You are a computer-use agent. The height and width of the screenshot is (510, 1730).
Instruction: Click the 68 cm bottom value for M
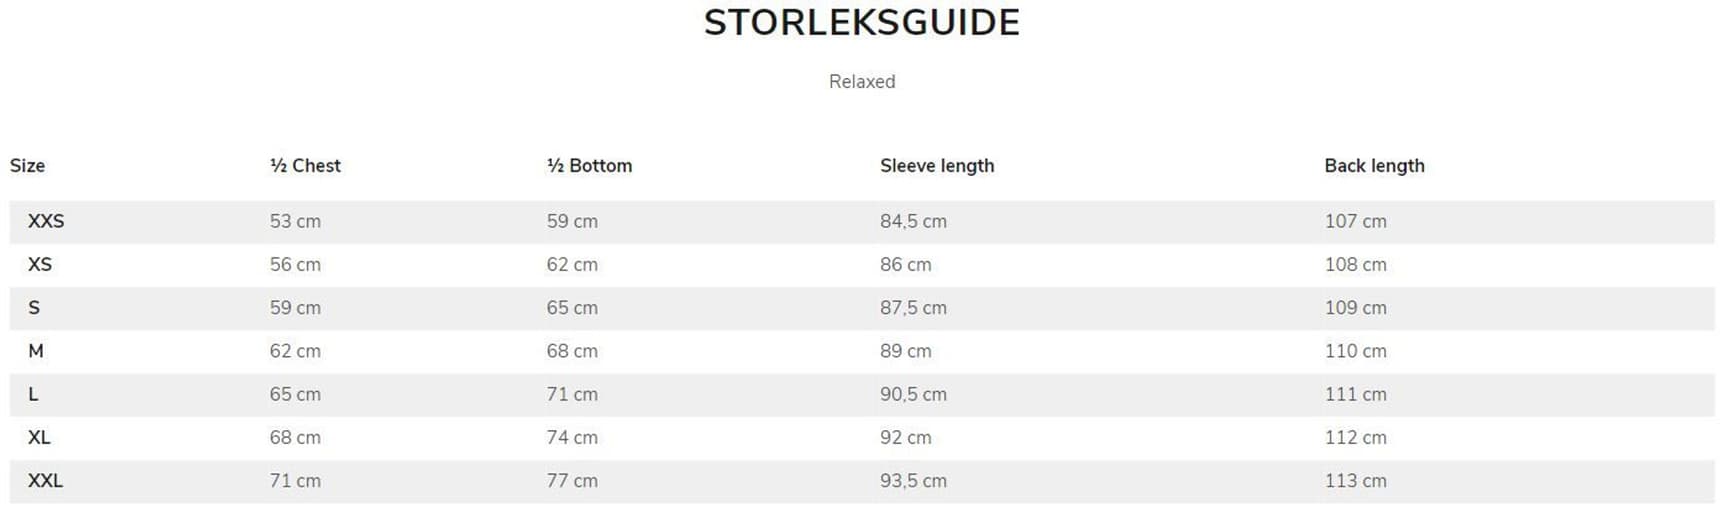(x=572, y=351)
